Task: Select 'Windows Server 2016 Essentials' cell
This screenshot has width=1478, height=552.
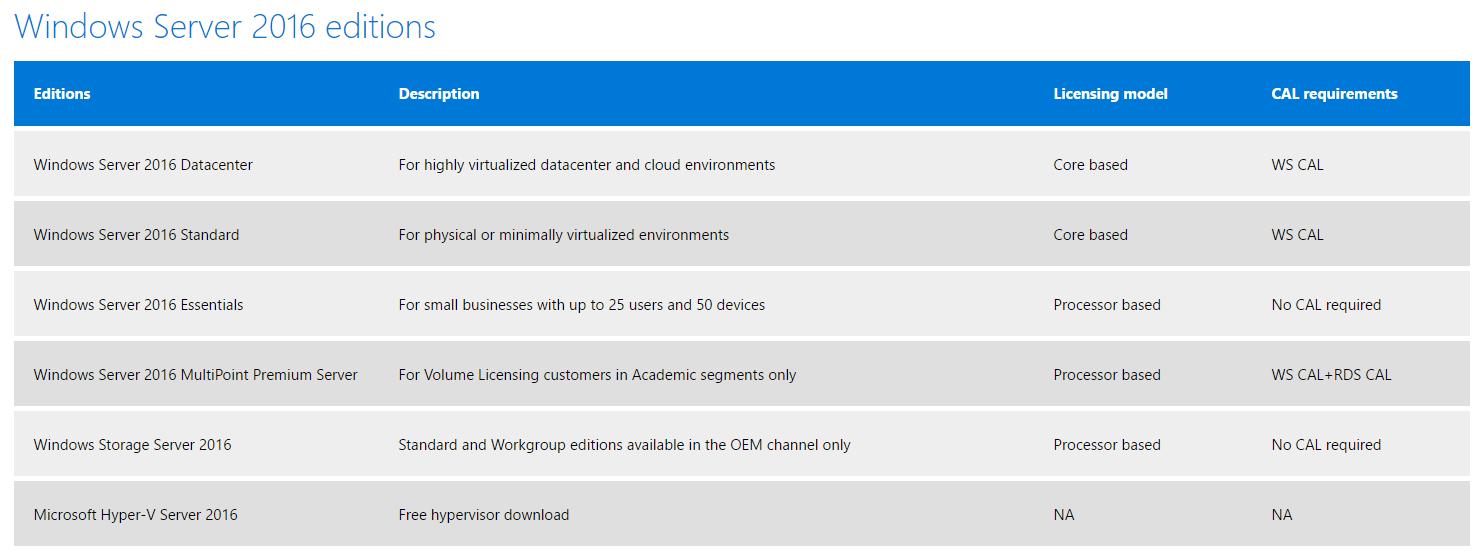Action: click(x=138, y=305)
